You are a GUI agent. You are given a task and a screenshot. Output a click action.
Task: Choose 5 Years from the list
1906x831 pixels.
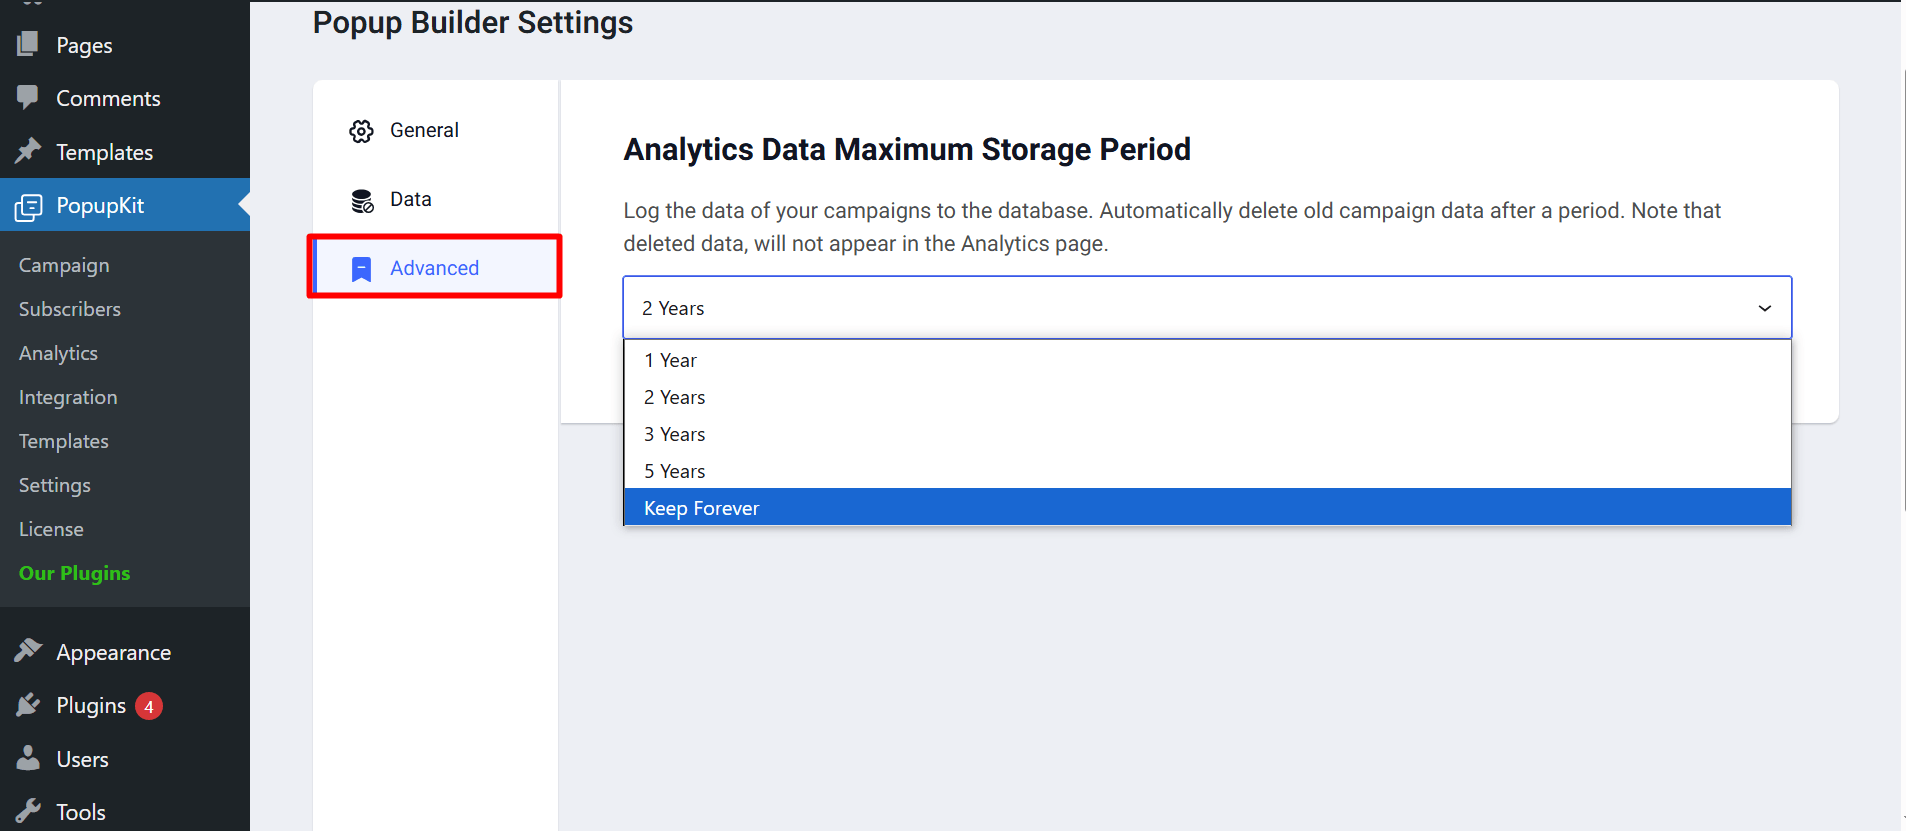[675, 471]
